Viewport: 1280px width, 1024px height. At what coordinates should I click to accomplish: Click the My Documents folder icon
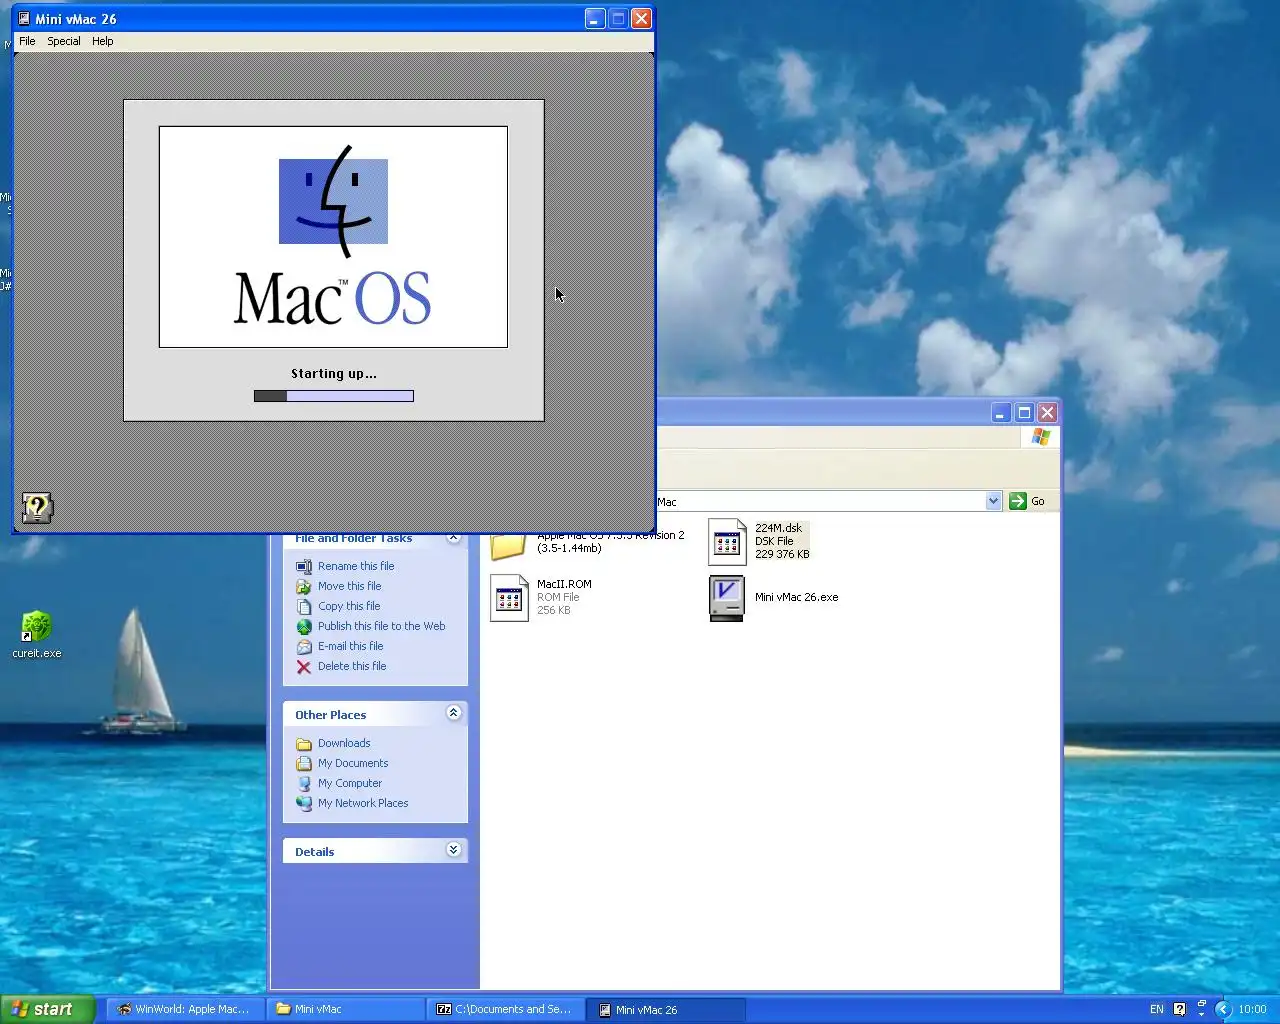[304, 764]
